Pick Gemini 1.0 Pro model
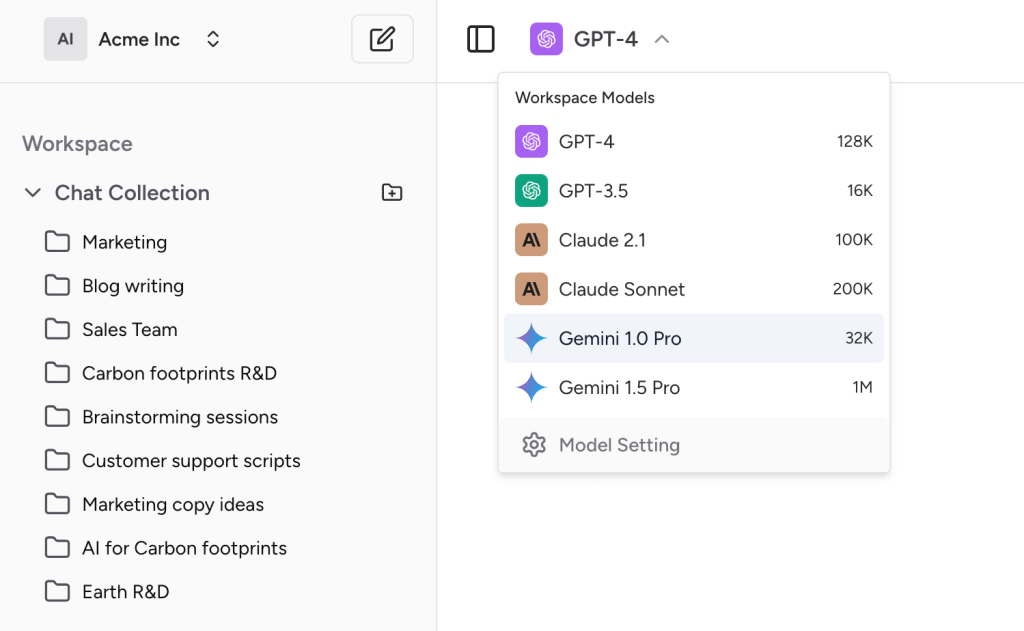 coord(694,338)
